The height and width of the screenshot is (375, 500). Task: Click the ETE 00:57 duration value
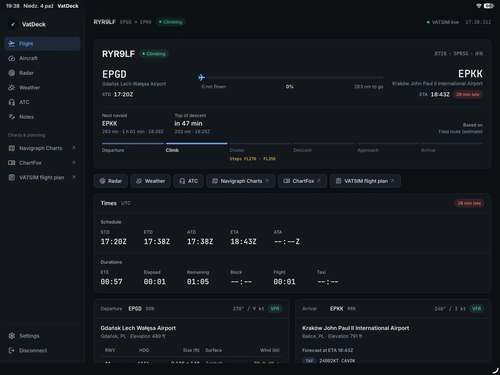click(111, 282)
